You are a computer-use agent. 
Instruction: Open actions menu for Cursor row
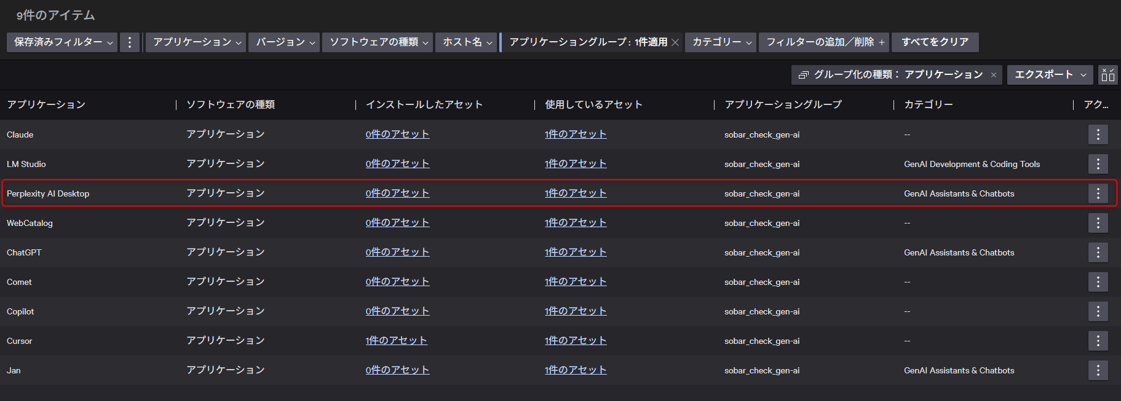1097,341
